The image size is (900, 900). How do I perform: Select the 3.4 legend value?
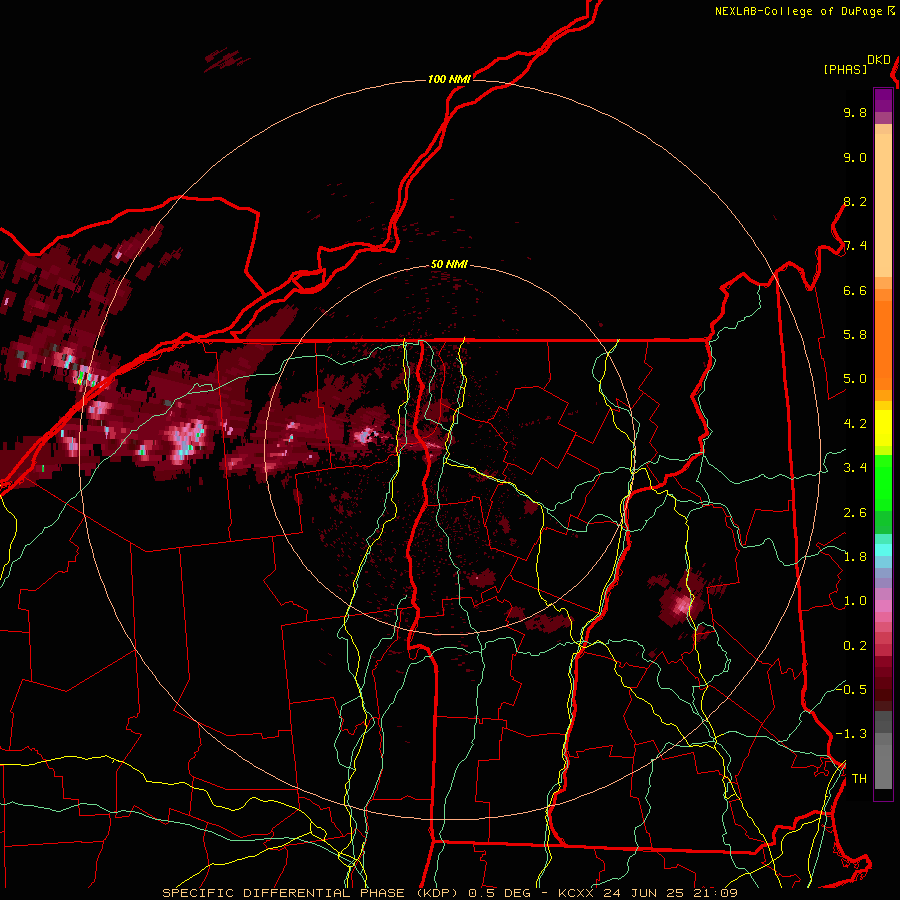855,468
